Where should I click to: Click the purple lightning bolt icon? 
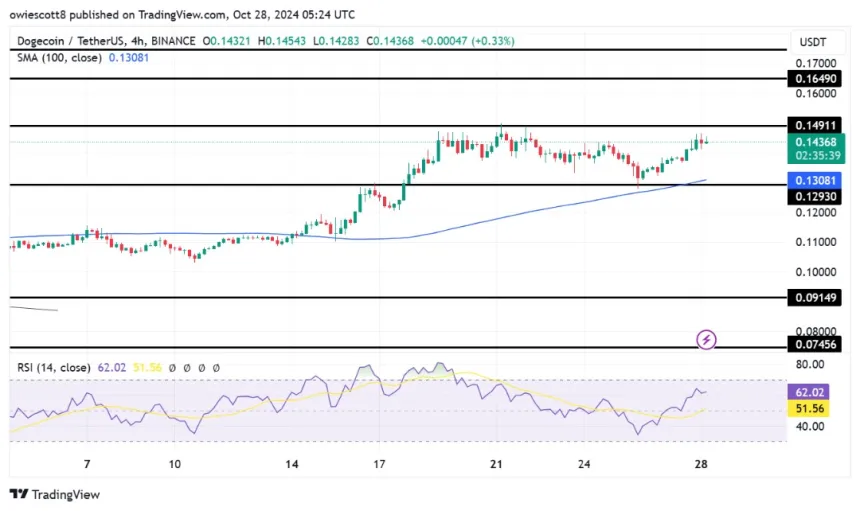click(x=706, y=339)
